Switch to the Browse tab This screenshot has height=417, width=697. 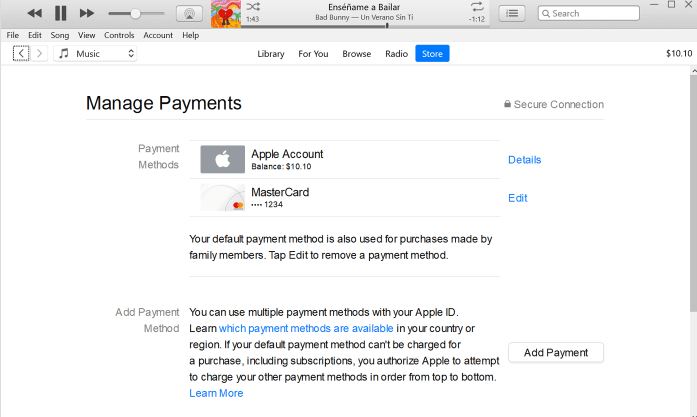(357, 54)
